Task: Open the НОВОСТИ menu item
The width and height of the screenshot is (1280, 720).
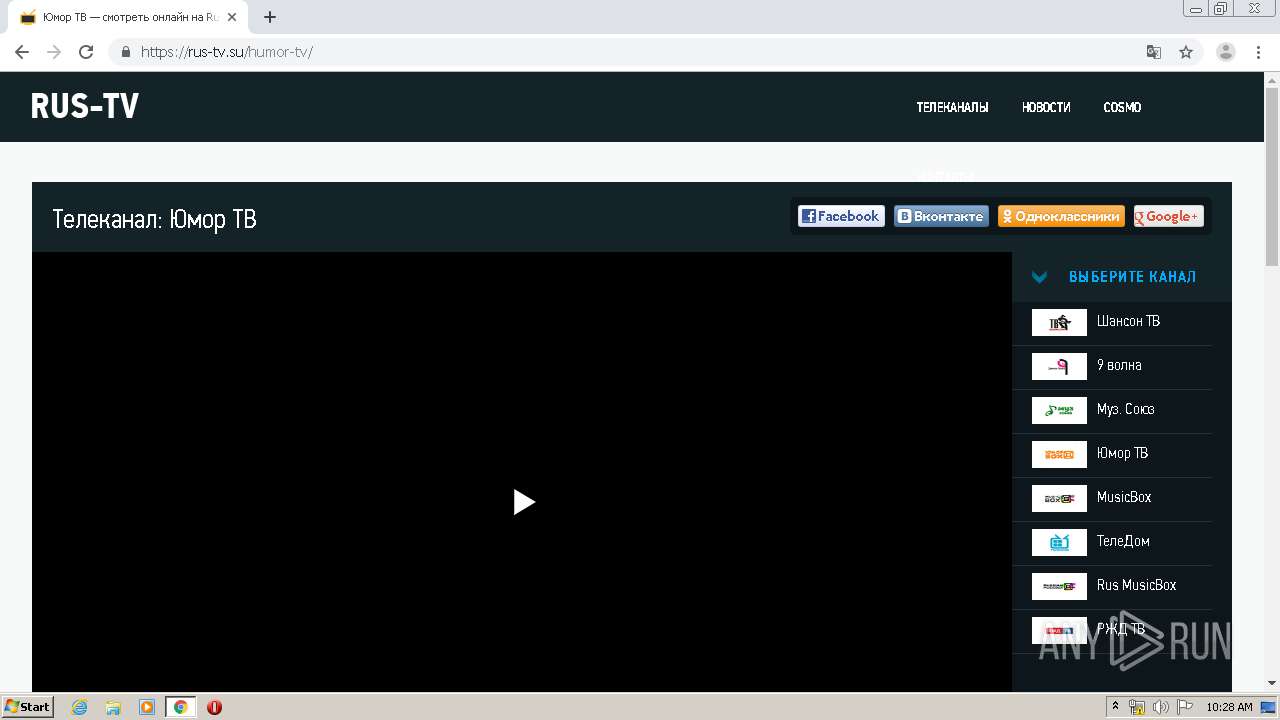Action: (x=1046, y=107)
